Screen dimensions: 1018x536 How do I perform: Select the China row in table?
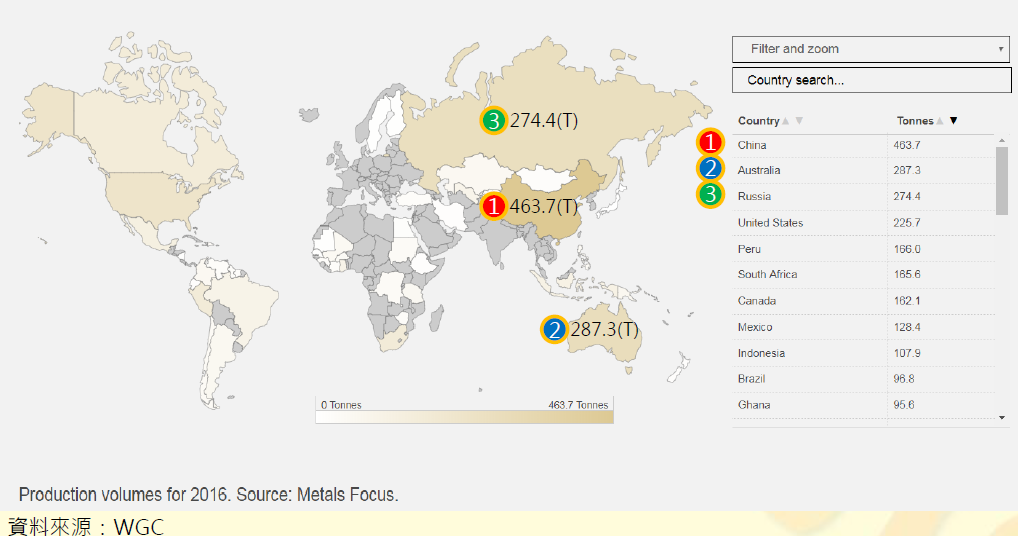point(863,145)
